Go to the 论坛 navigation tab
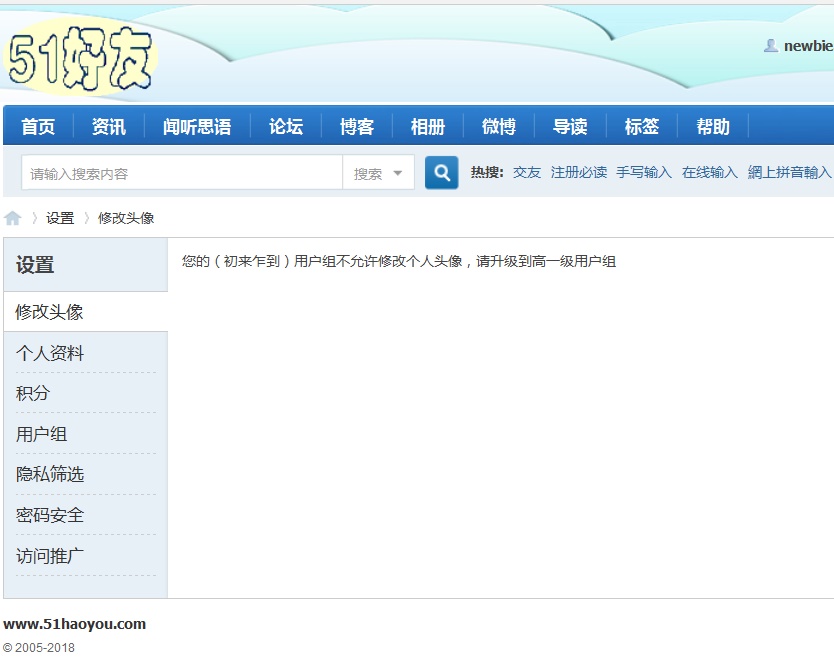The height and width of the screenshot is (660, 834). click(x=286, y=127)
